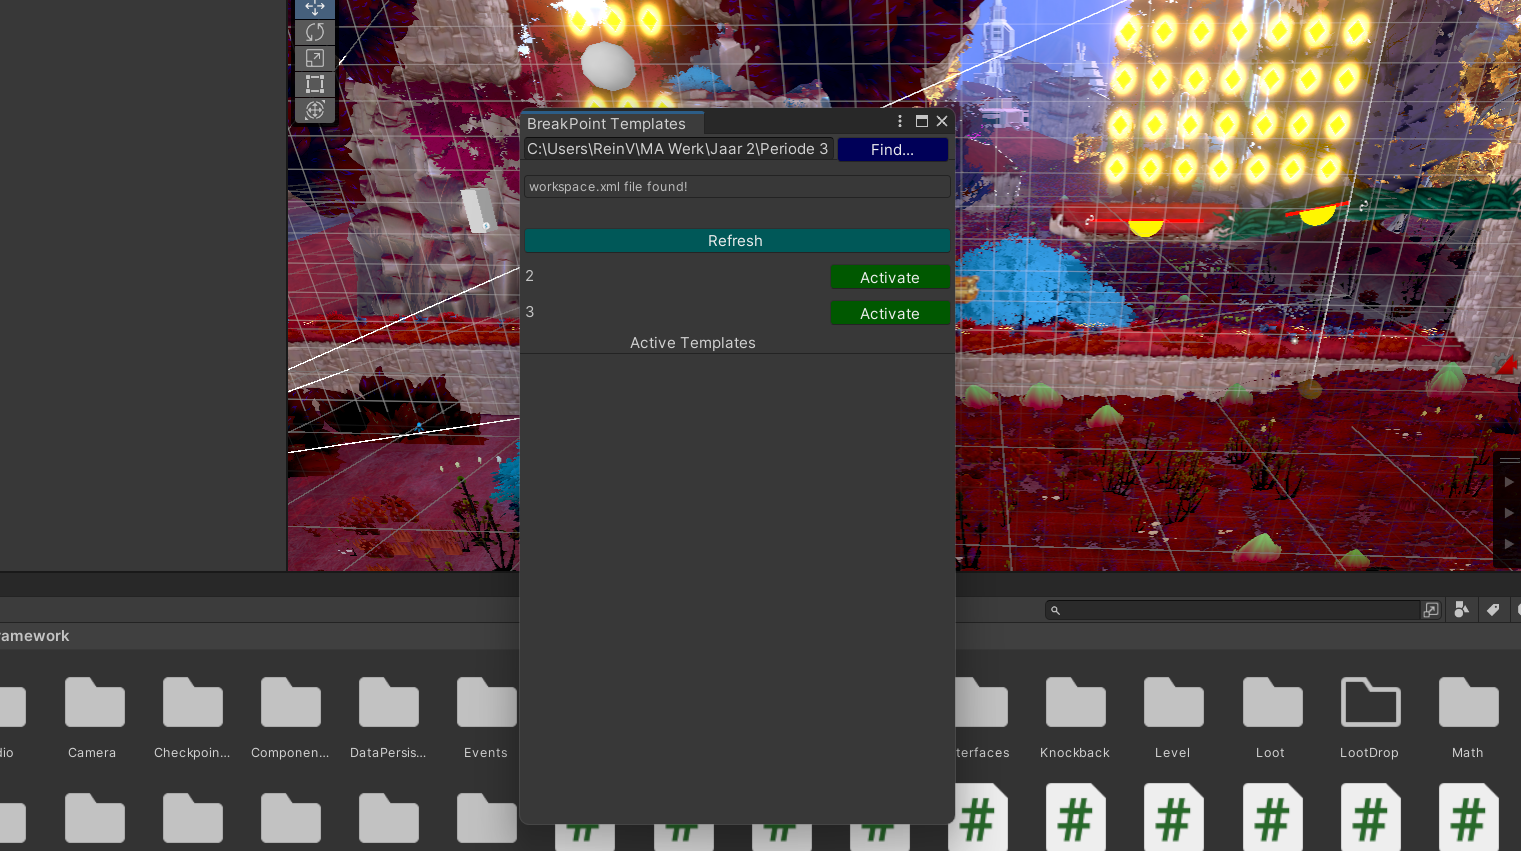Open BreakPoint Templates window options menu
This screenshot has width=1521, height=851.
[x=900, y=122]
